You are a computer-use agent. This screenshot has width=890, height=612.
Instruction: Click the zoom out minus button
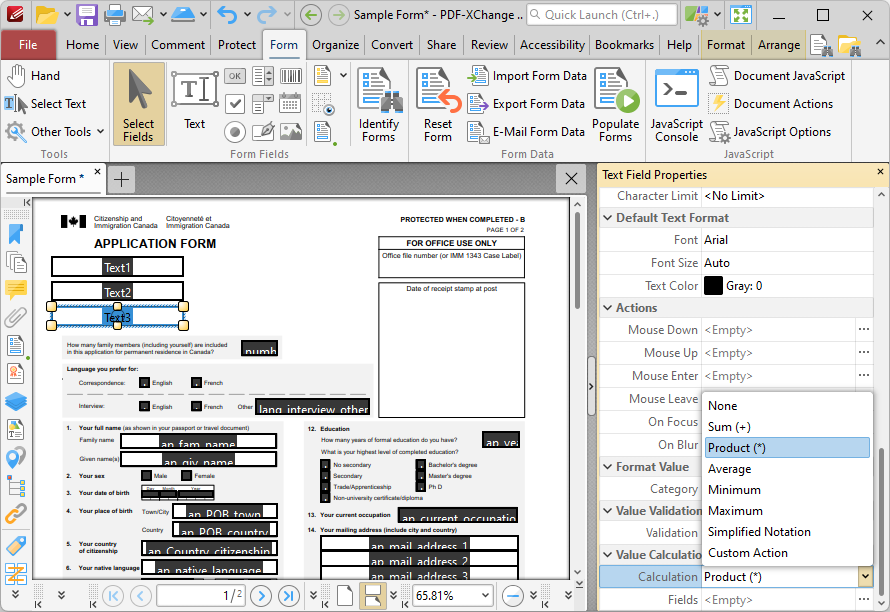click(513, 596)
